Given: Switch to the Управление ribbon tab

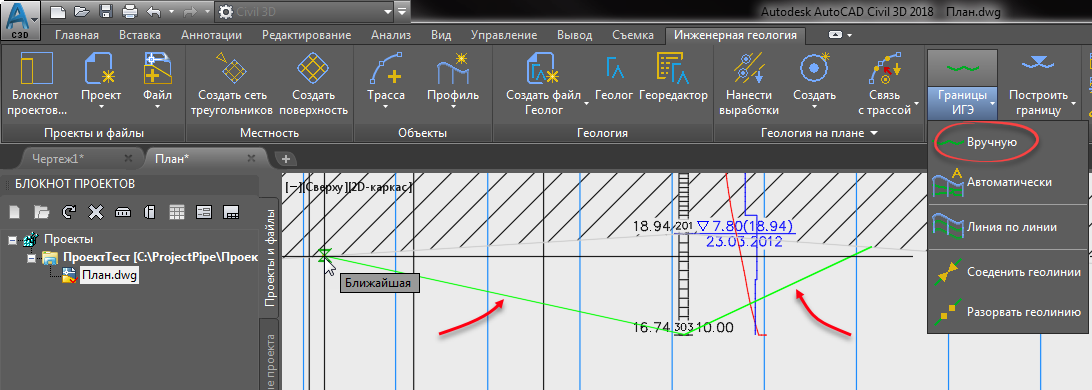Looking at the screenshot, I should click(x=504, y=36).
